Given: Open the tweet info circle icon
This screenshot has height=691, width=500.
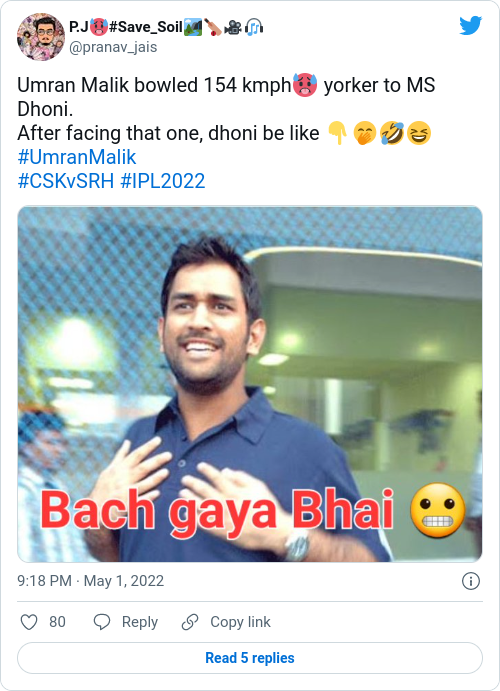Looking at the screenshot, I should point(470,581).
